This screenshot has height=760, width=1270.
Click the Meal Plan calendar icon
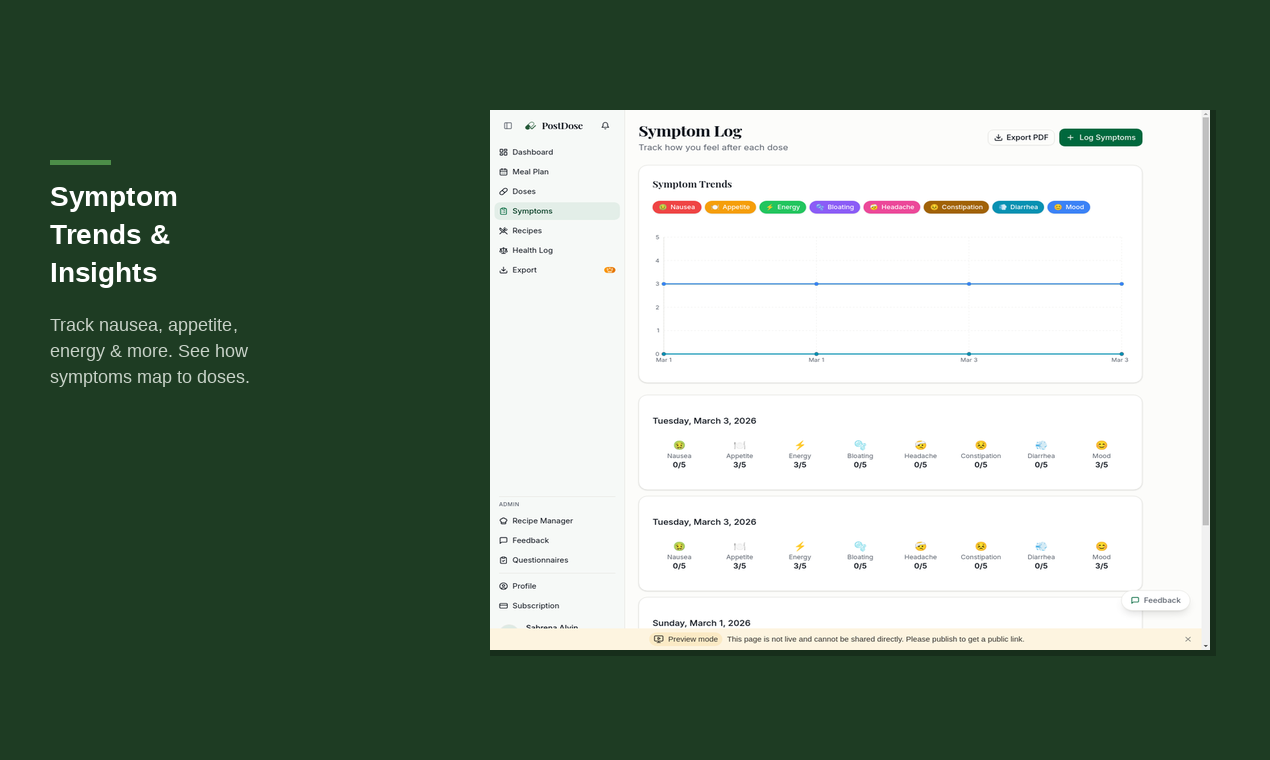coord(503,172)
